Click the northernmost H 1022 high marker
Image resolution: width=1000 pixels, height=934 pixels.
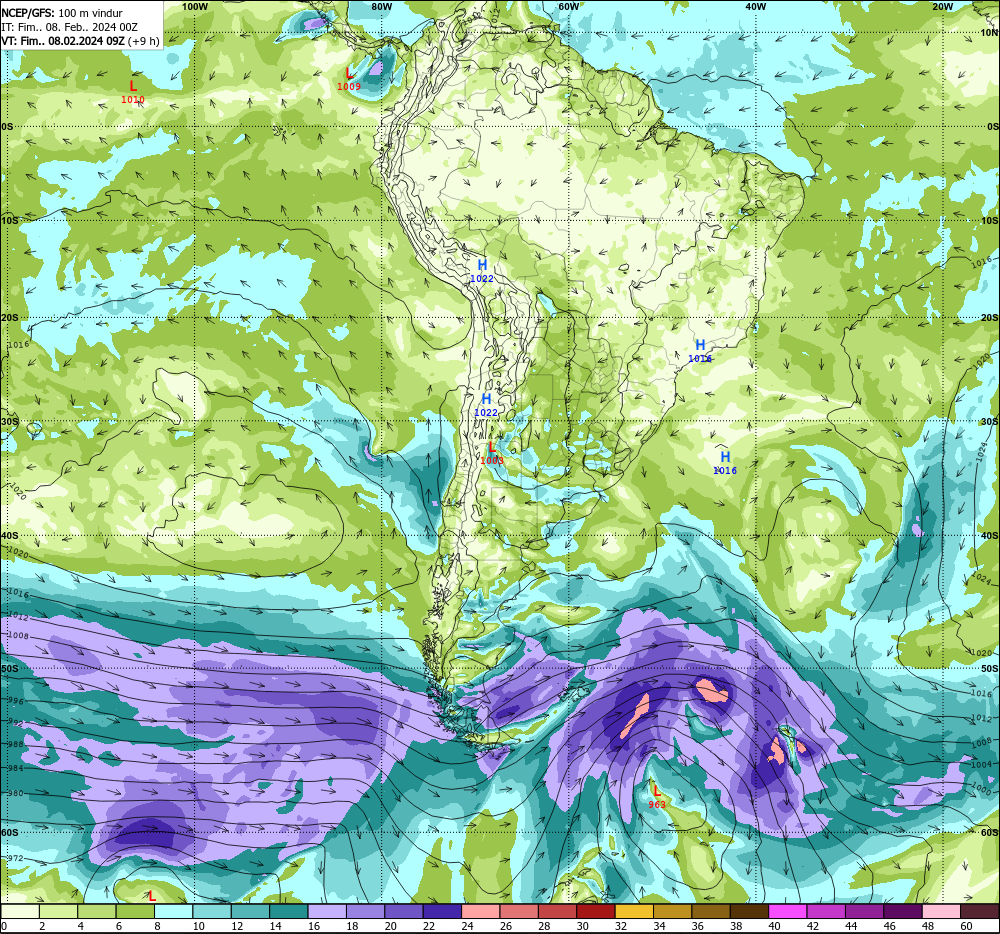pyautogui.click(x=482, y=270)
